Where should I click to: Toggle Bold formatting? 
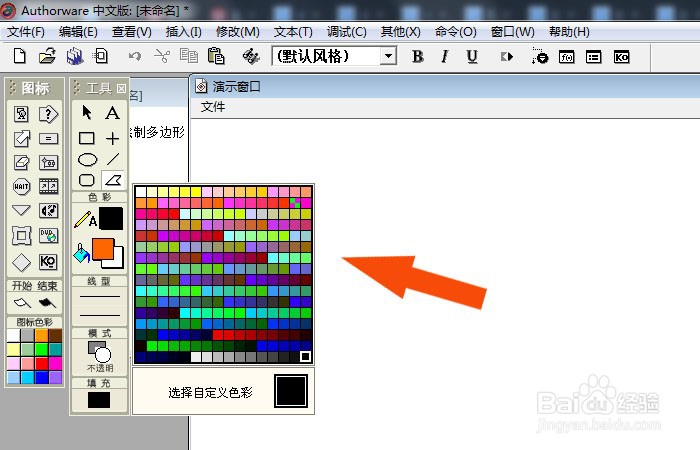pos(418,56)
